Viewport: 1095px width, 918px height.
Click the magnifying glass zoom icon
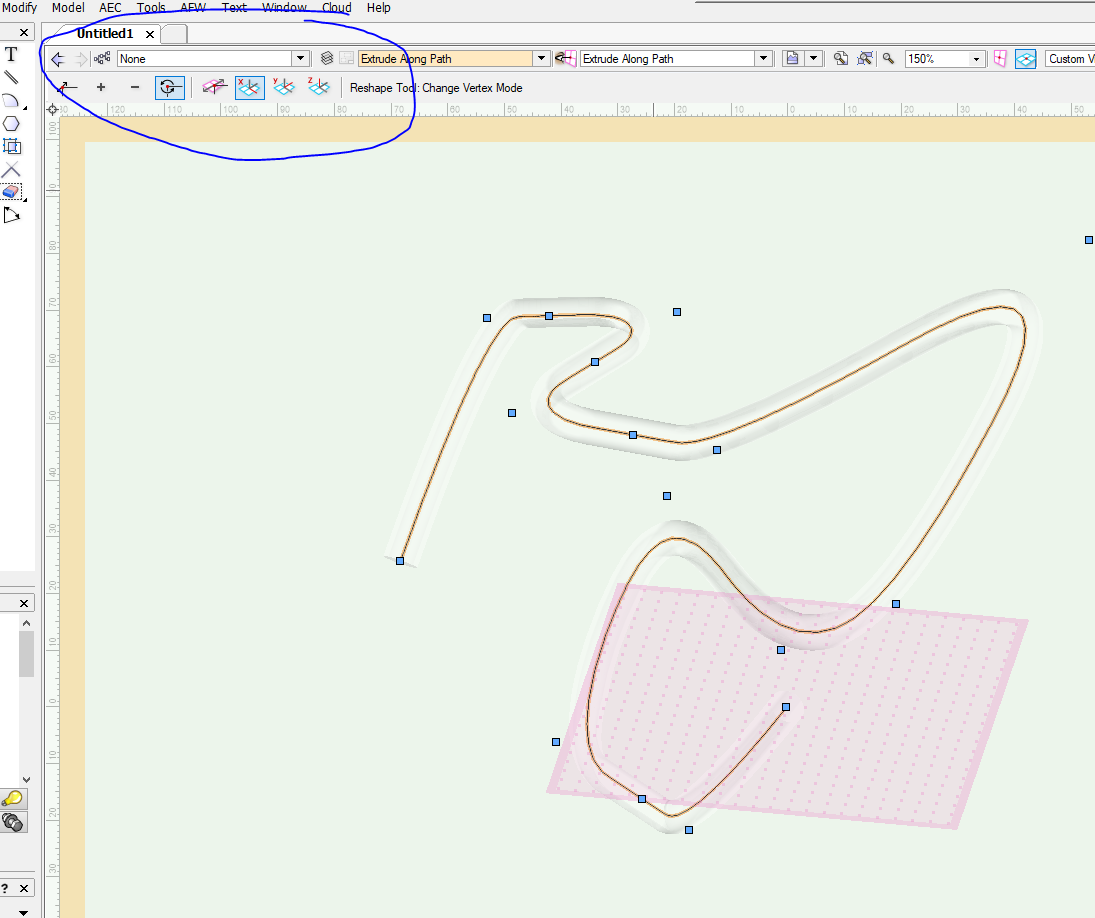pyautogui.click(x=888, y=58)
